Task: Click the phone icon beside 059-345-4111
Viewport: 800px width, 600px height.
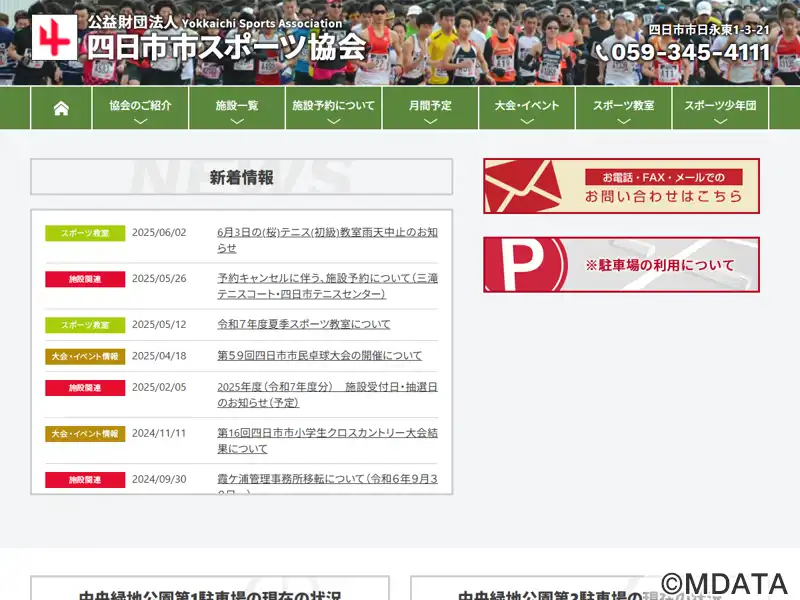Action: (602, 53)
